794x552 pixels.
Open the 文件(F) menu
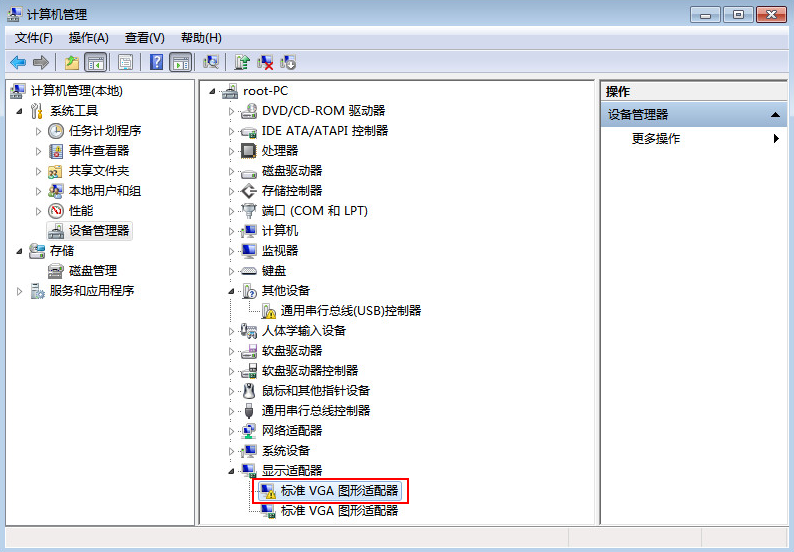pyautogui.click(x=33, y=38)
